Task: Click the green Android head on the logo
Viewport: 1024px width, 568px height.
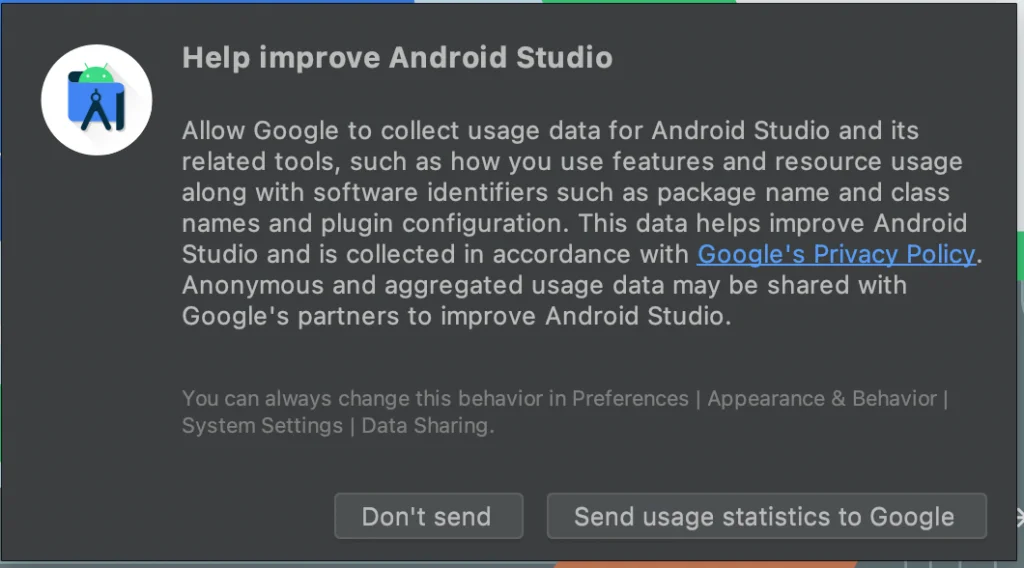Action: pyautogui.click(x=96, y=73)
